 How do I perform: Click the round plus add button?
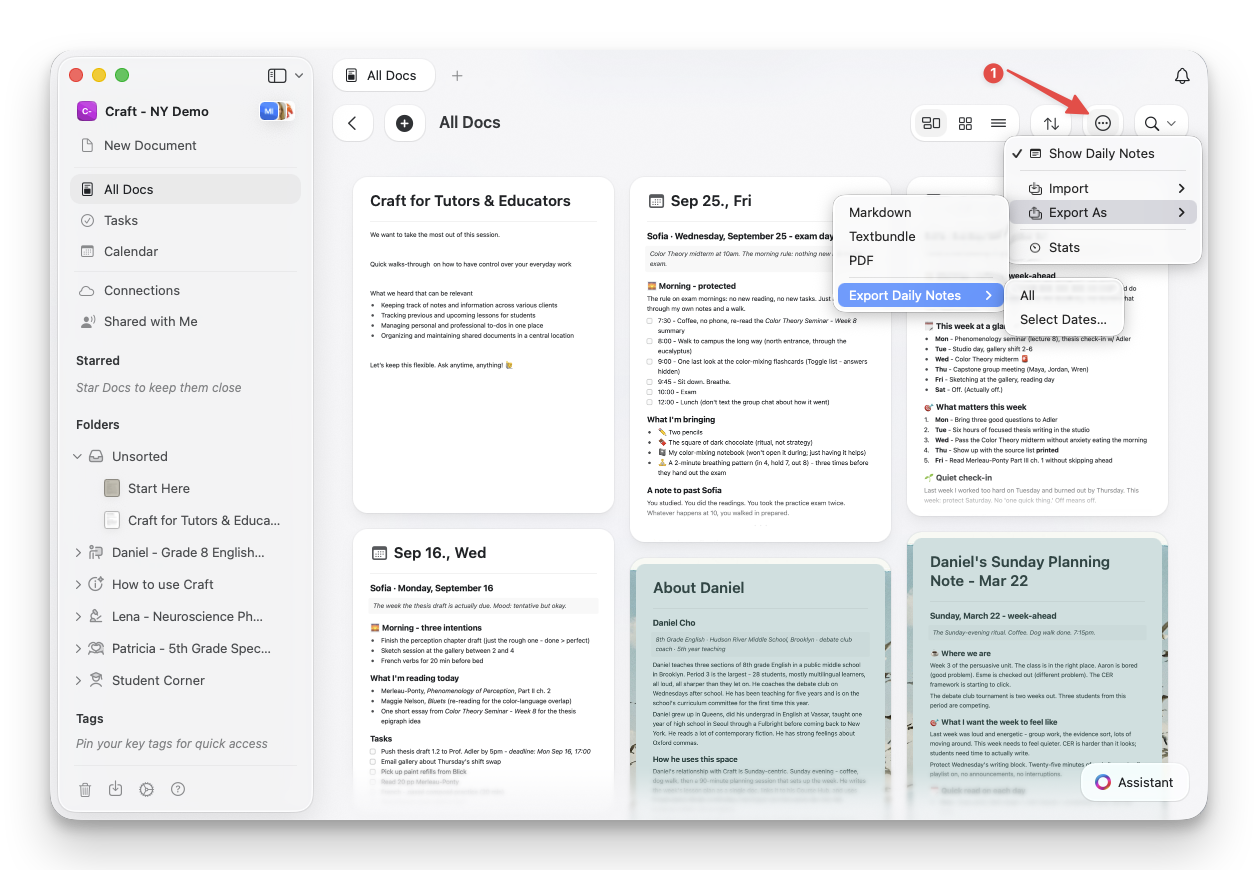(404, 123)
